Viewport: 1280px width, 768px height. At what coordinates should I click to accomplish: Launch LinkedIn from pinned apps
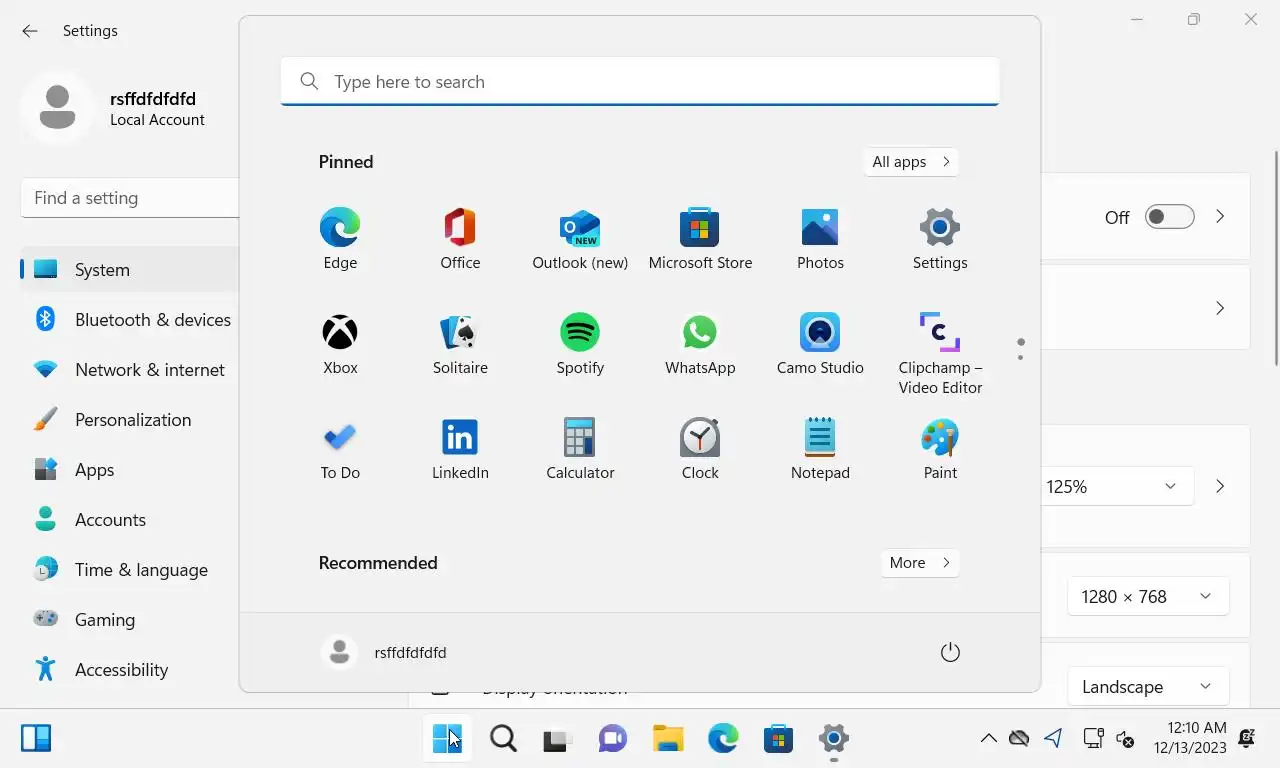coord(460,449)
